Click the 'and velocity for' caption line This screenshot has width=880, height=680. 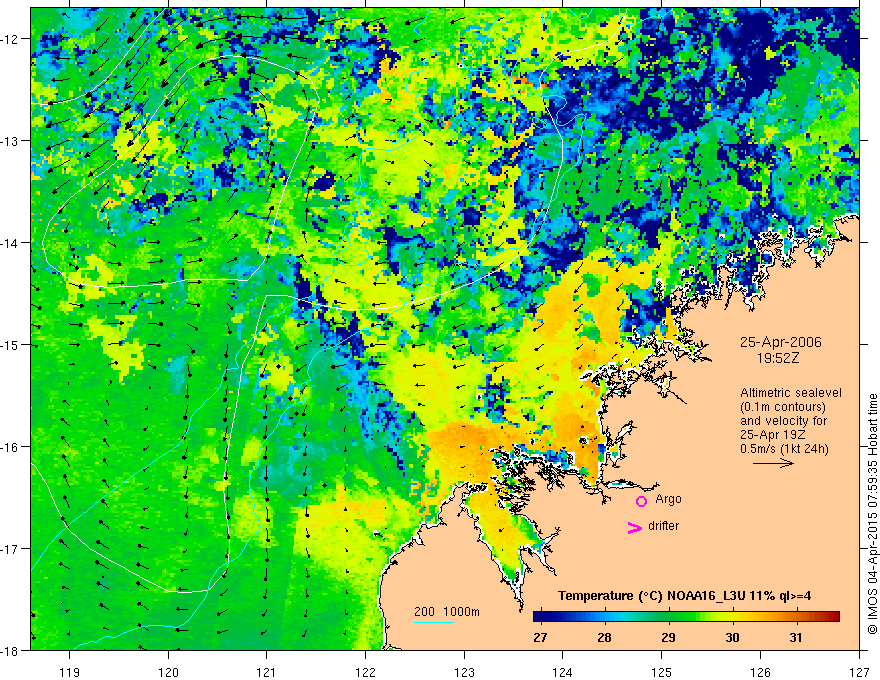(x=783, y=421)
